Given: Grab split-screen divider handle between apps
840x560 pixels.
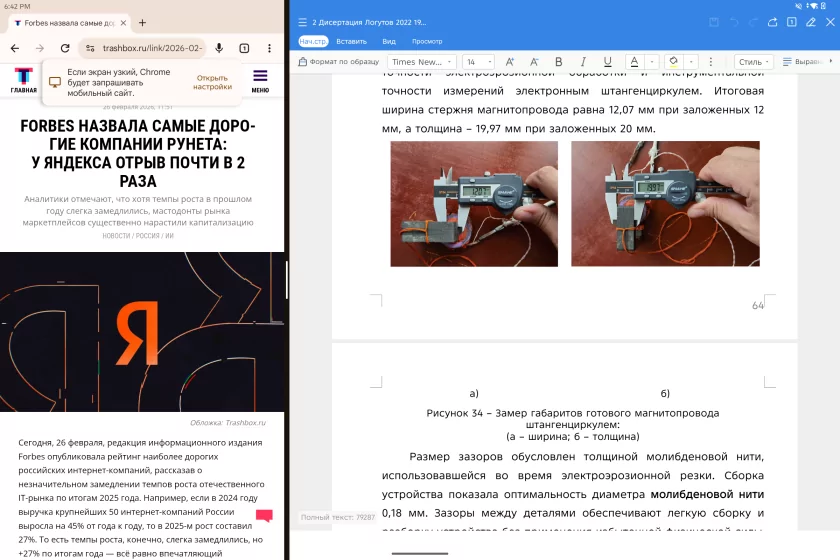Looking at the screenshot, I should 287,280.
